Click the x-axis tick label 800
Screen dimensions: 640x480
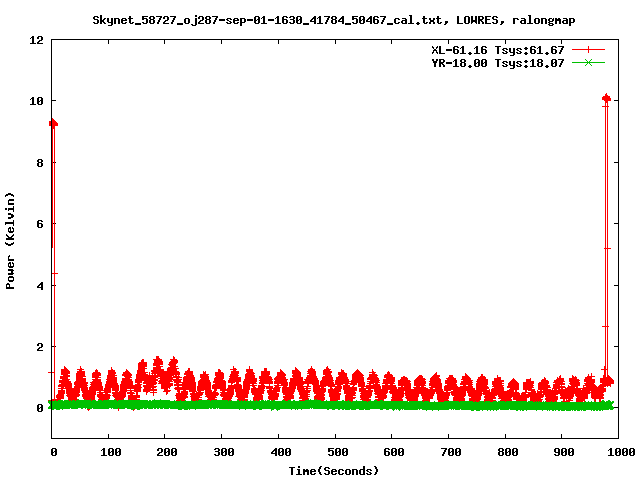[507, 452]
